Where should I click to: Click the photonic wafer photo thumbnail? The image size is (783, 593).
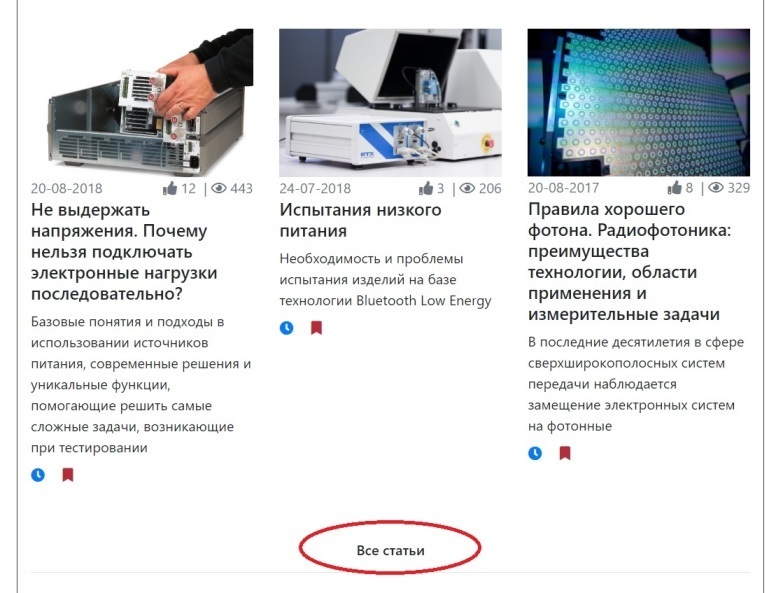point(639,102)
